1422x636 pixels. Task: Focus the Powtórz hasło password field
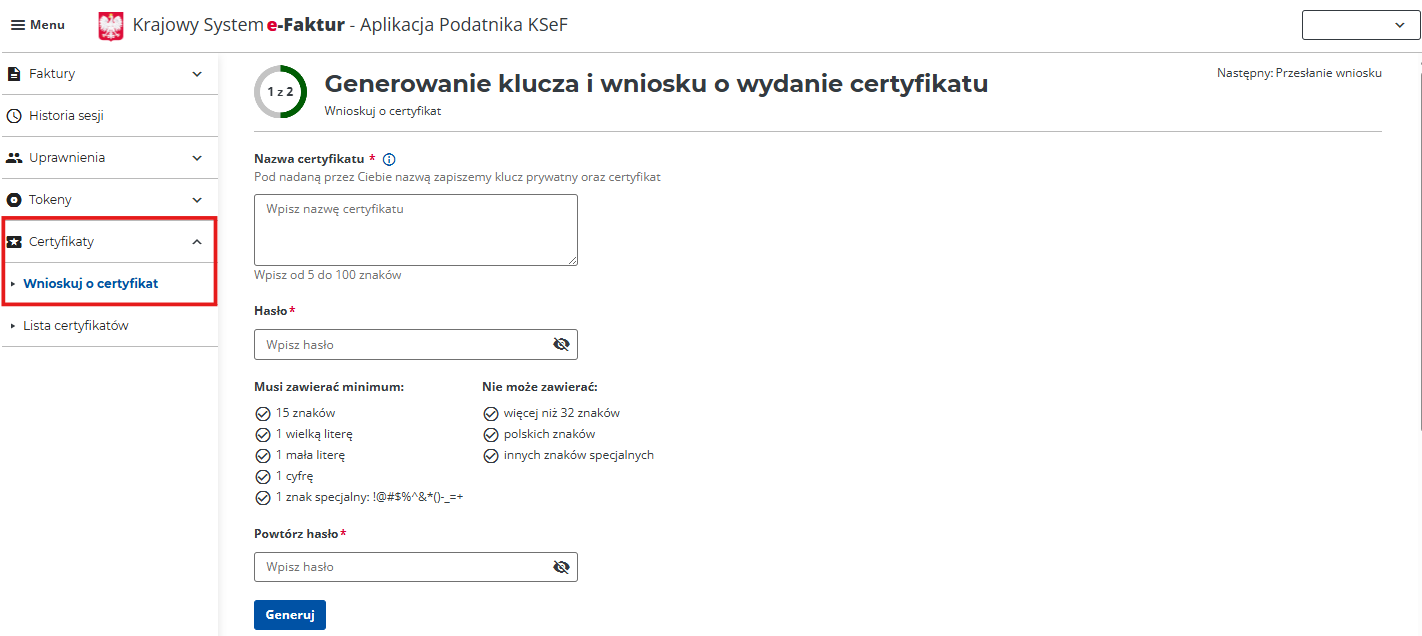click(416, 567)
